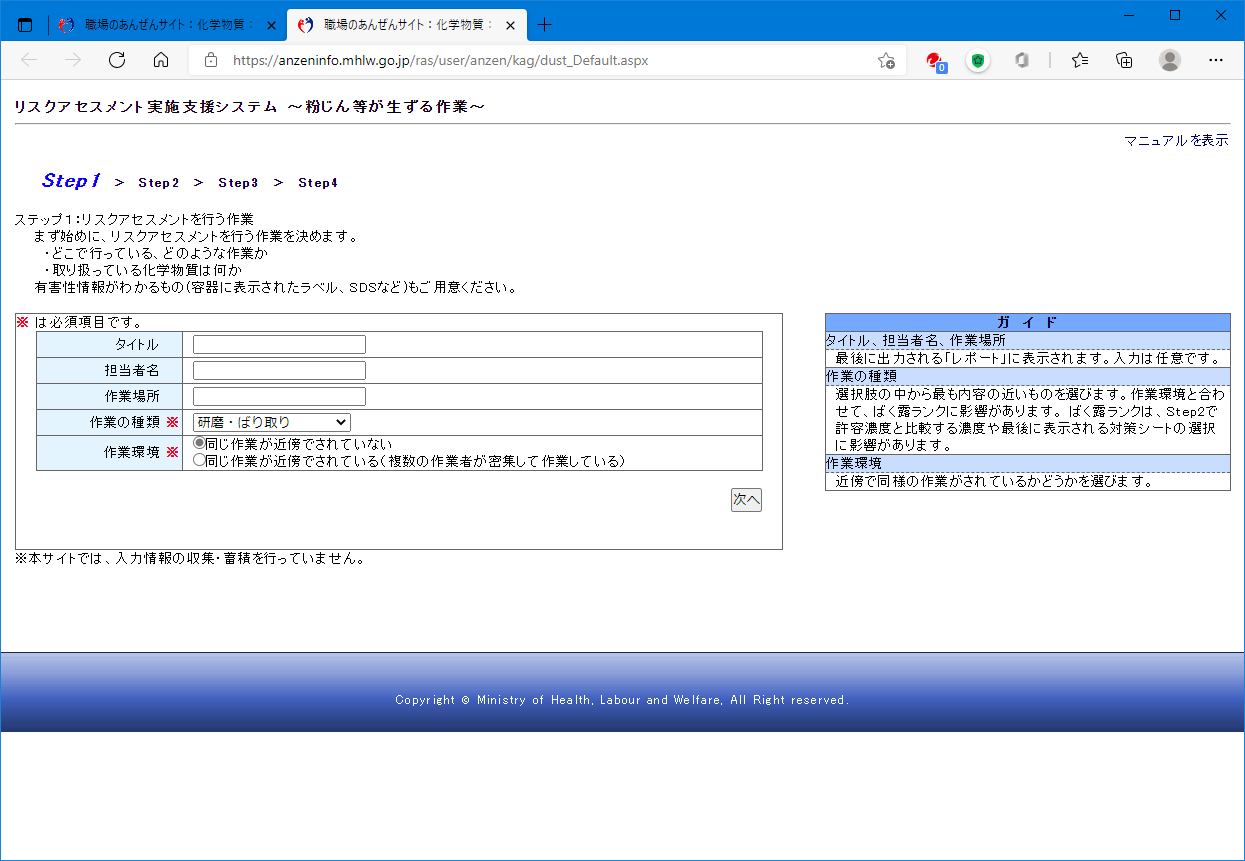Image resolution: width=1245 pixels, height=861 pixels.
Task: Go to browser home page icon
Action: [161, 60]
